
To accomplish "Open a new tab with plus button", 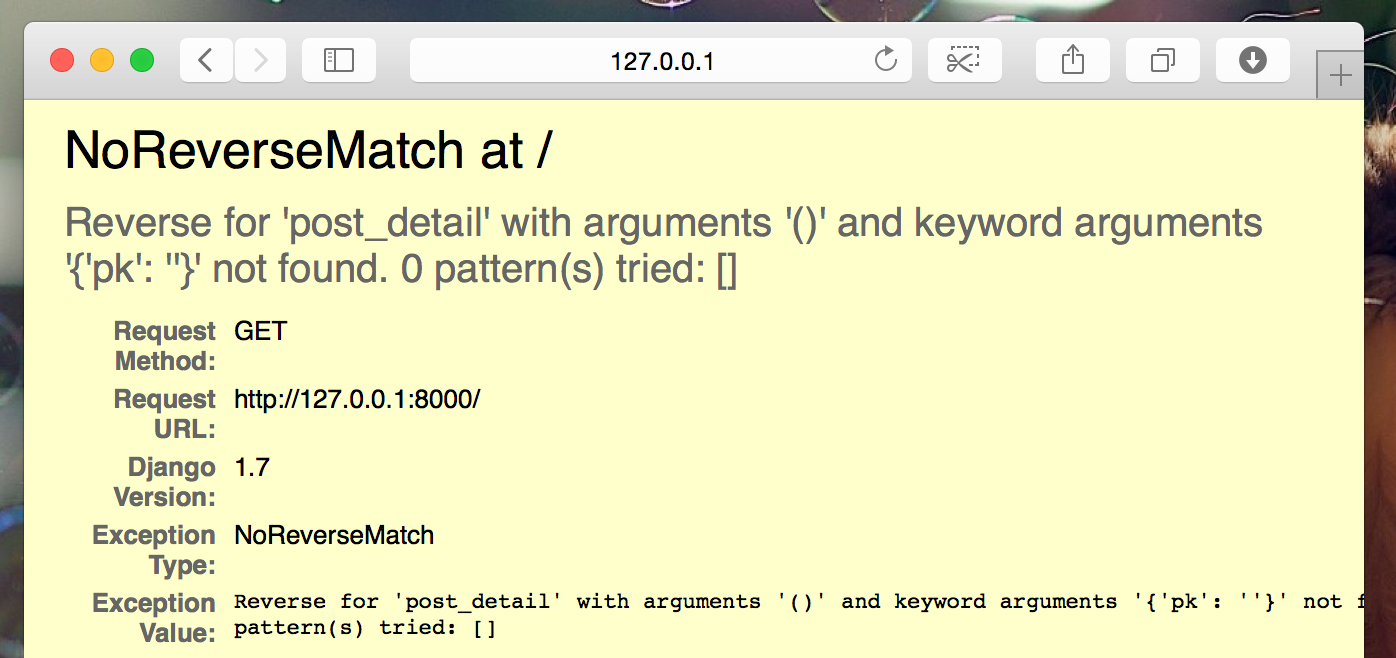I will [x=1340, y=75].
